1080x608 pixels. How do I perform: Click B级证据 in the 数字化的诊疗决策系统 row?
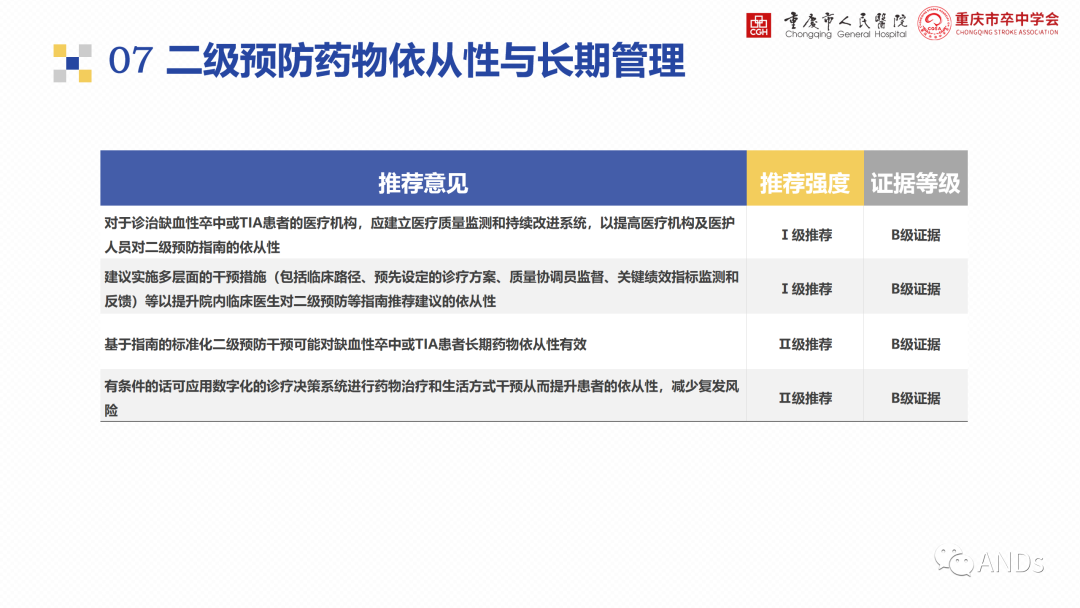pos(915,398)
